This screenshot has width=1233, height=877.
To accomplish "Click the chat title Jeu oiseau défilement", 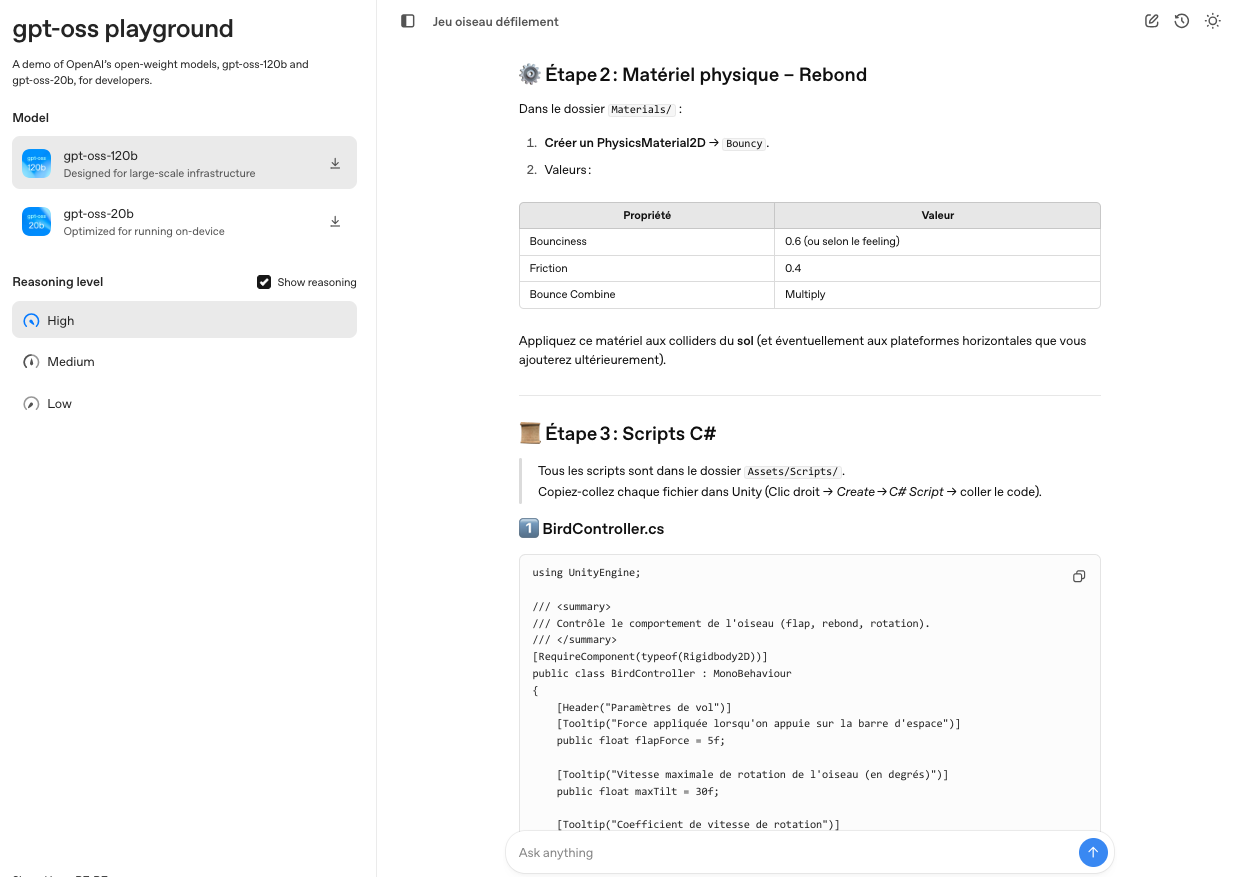I will 496,21.
